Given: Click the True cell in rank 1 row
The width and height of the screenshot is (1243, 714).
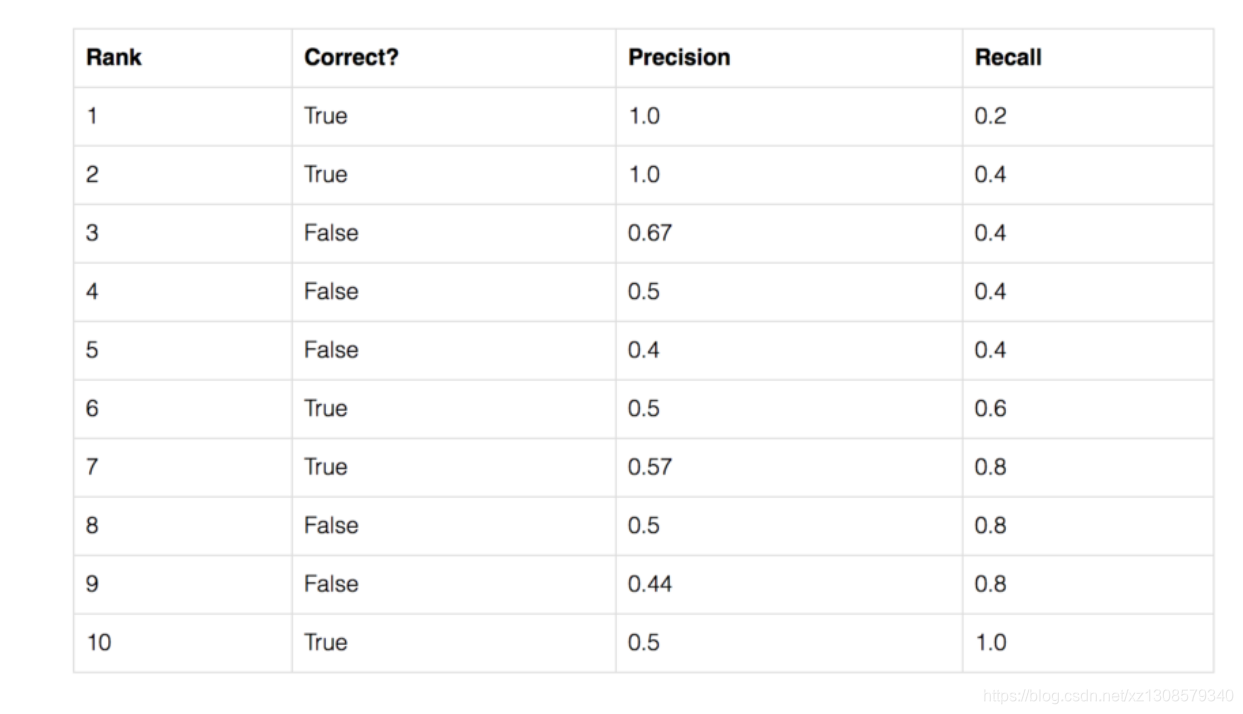Looking at the screenshot, I should (x=326, y=116).
